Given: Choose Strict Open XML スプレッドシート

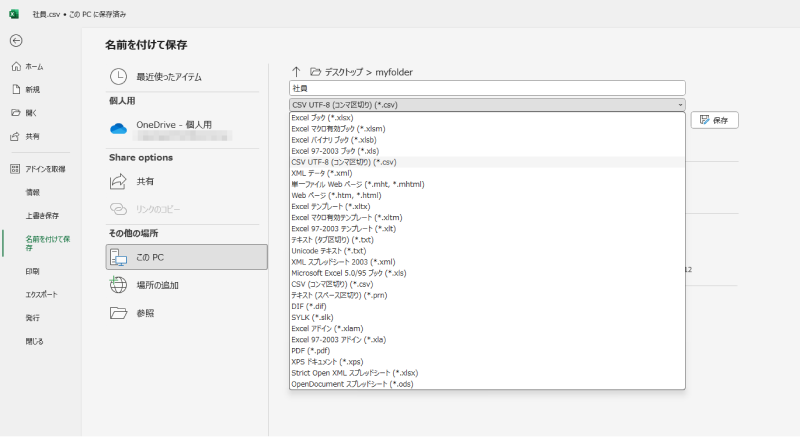Looking at the screenshot, I should click(x=487, y=373).
